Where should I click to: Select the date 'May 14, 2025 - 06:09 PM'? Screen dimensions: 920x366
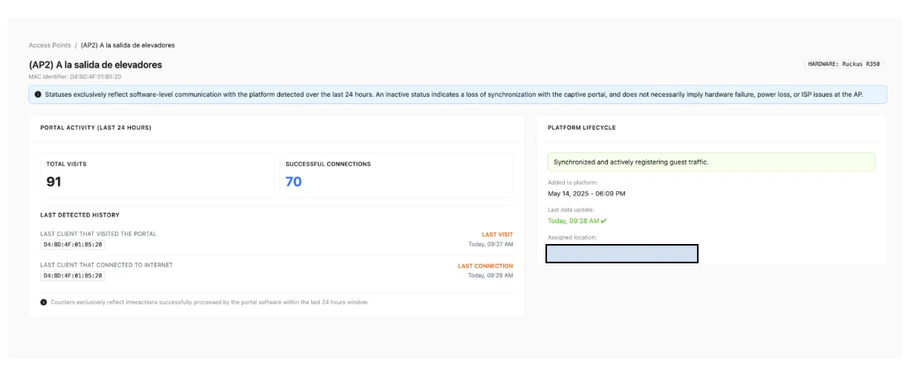(x=586, y=194)
